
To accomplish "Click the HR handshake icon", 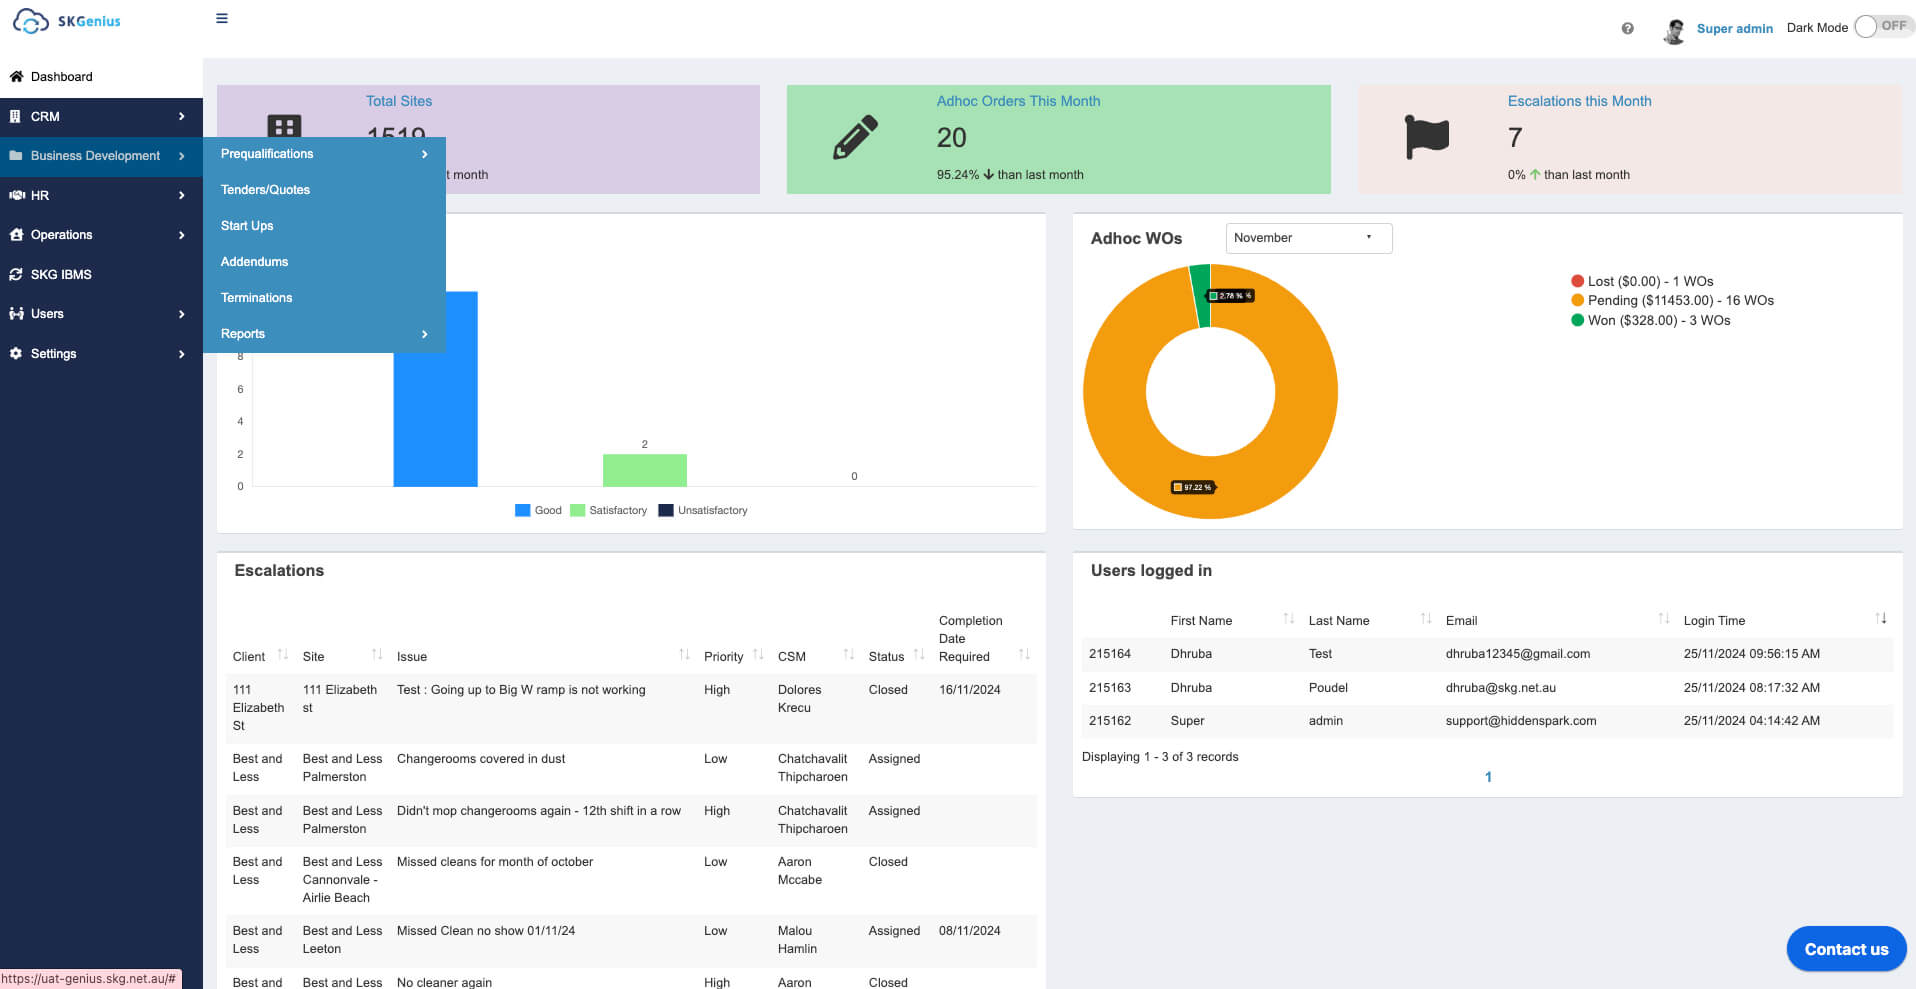I will (x=17, y=195).
